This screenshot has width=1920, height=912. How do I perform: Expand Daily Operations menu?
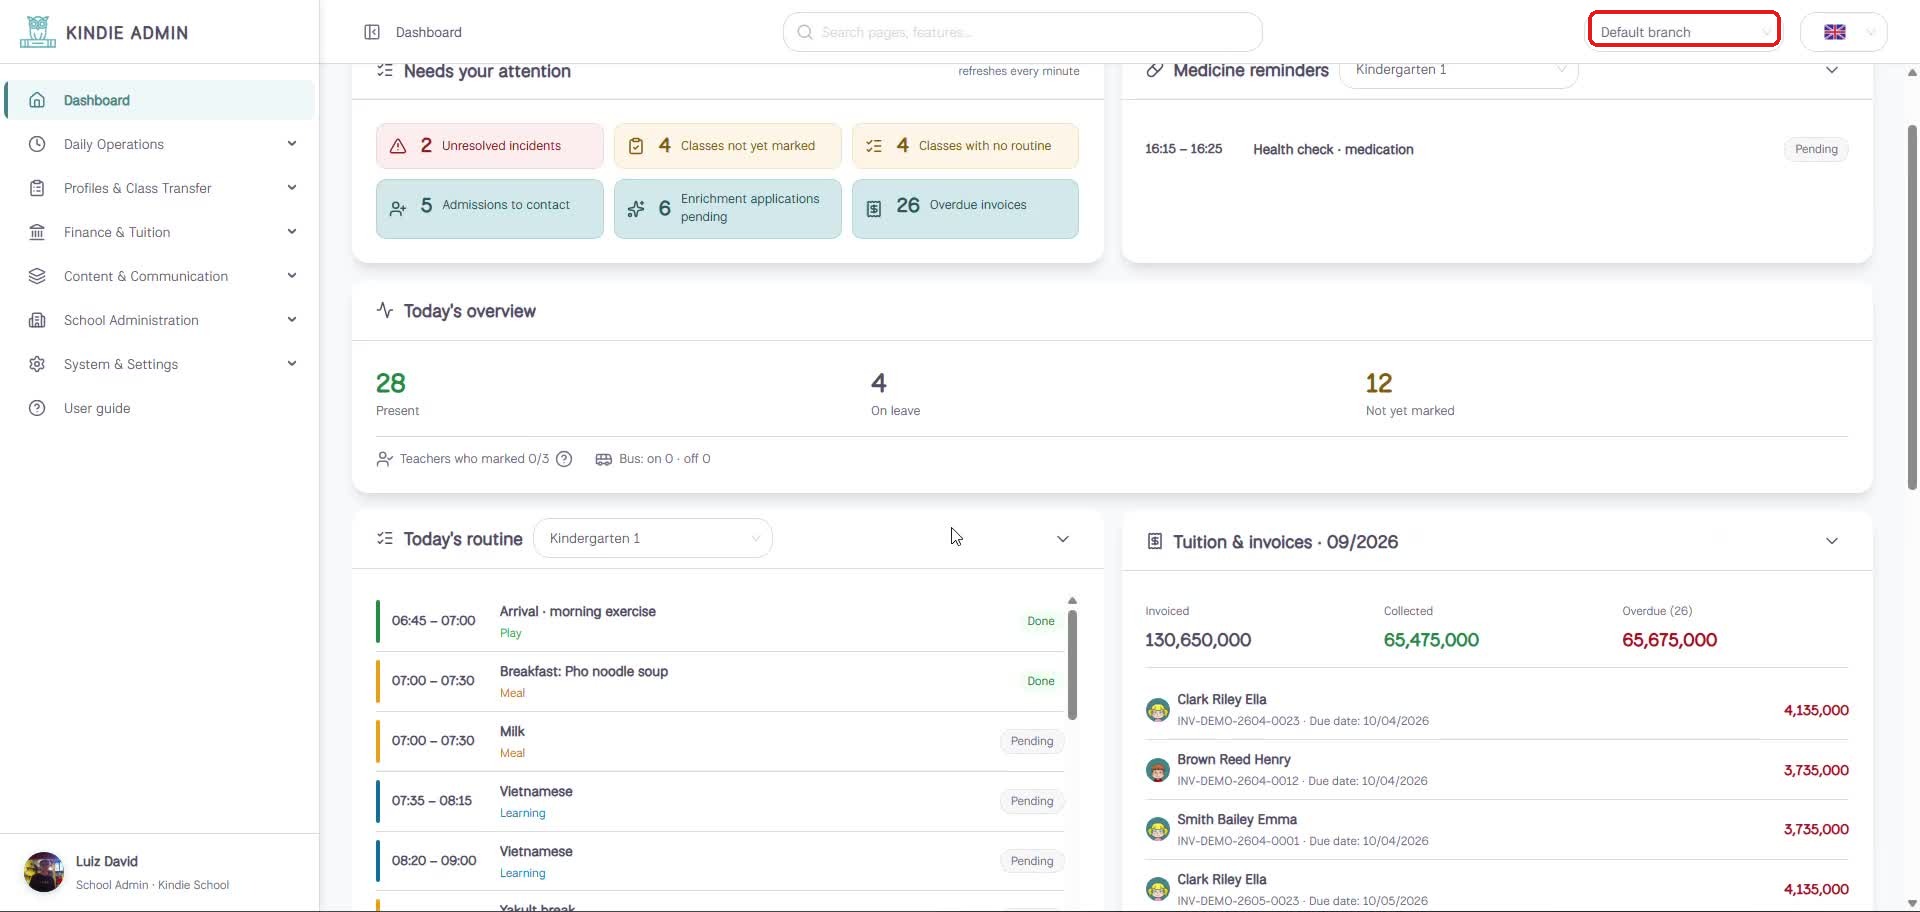click(x=160, y=144)
